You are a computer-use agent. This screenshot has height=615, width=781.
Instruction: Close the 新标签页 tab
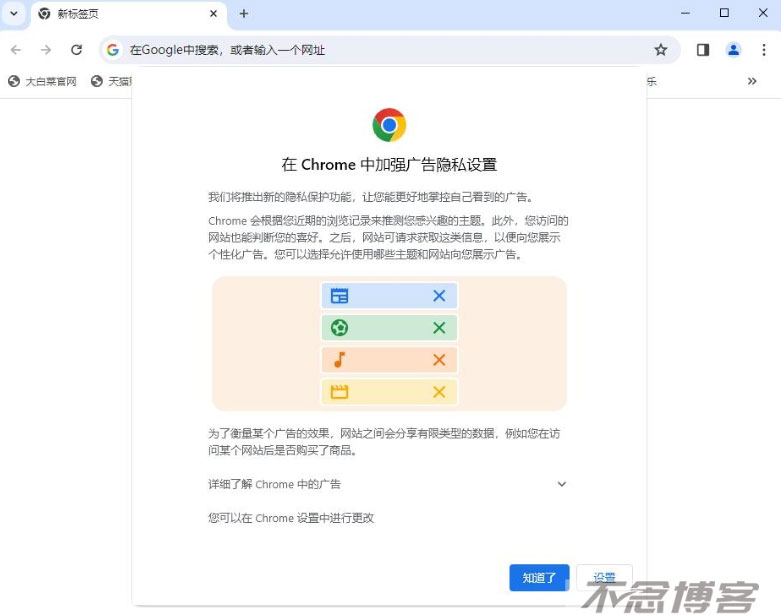(213, 14)
